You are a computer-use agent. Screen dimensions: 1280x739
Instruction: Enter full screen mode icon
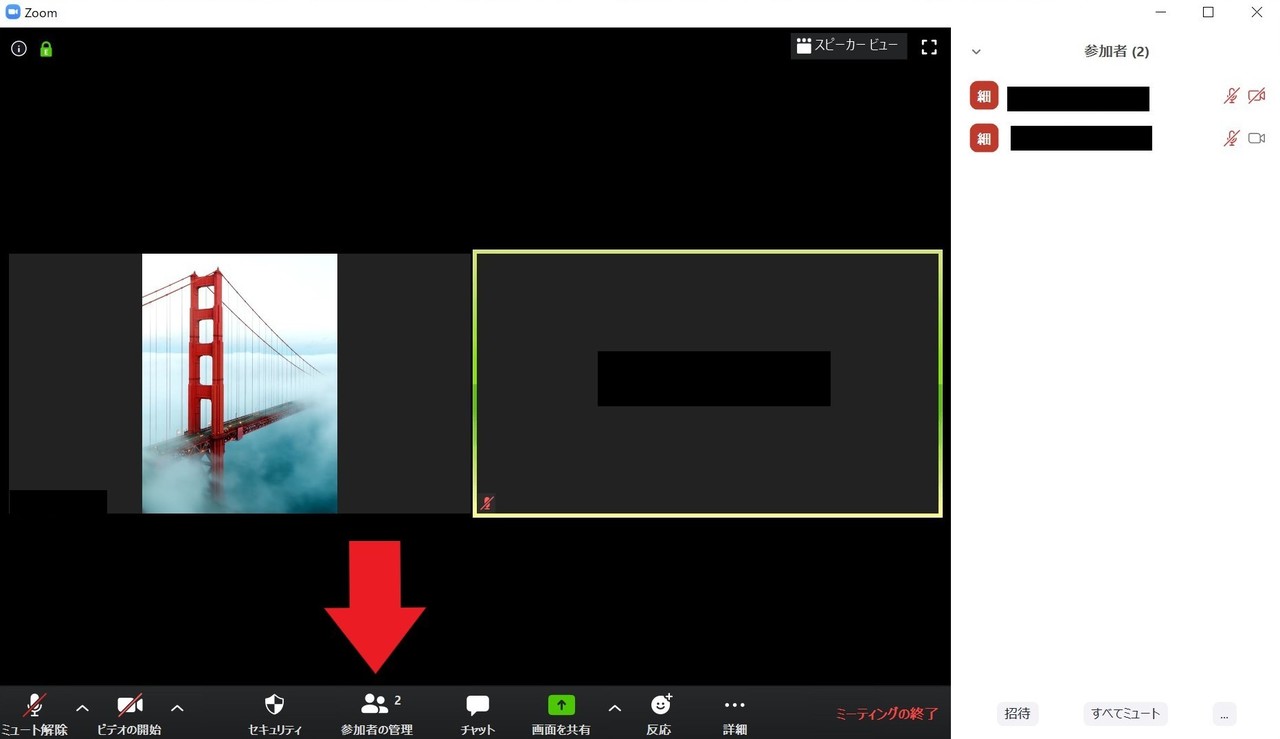(x=929, y=46)
